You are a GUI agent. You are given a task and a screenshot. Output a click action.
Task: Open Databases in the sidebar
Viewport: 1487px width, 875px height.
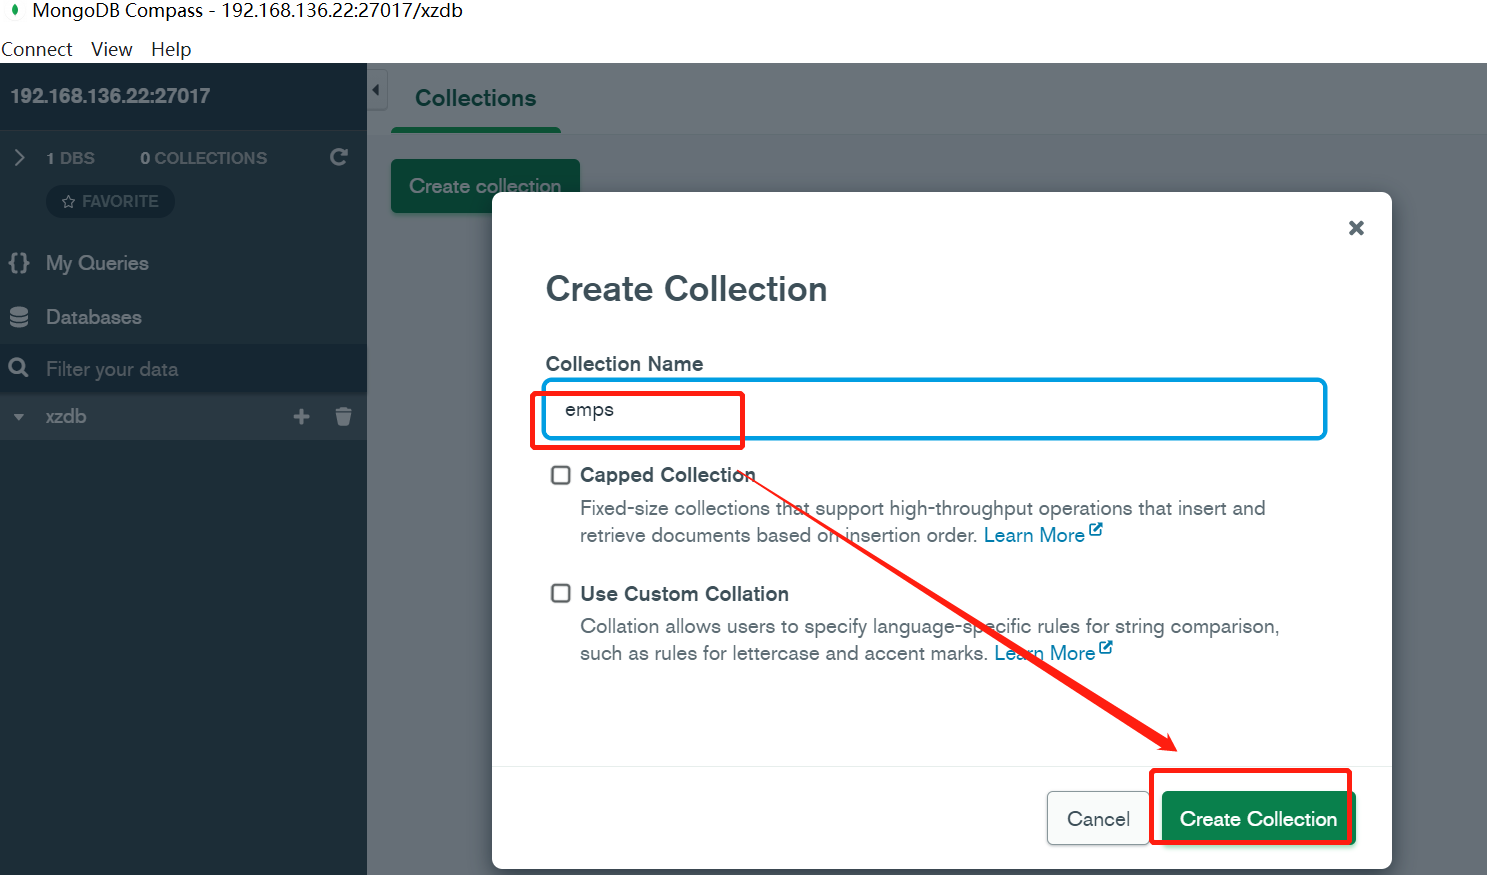(x=94, y=317)
